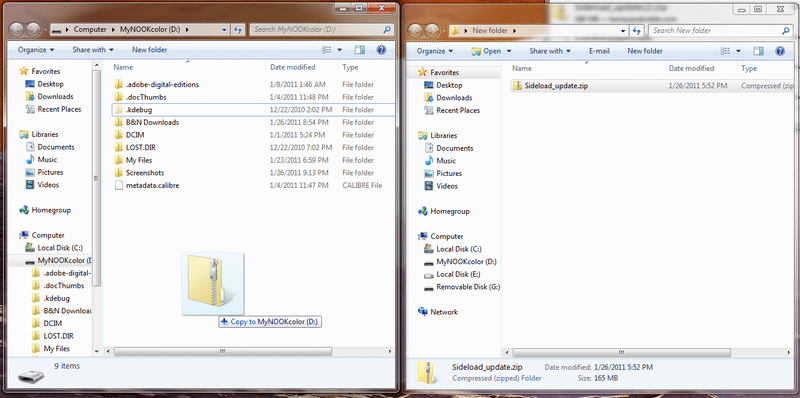The width and height of the screenshot is (800, 398).
Task: Click horizontal scrollbar in right file list
Action: click(621, 353)
